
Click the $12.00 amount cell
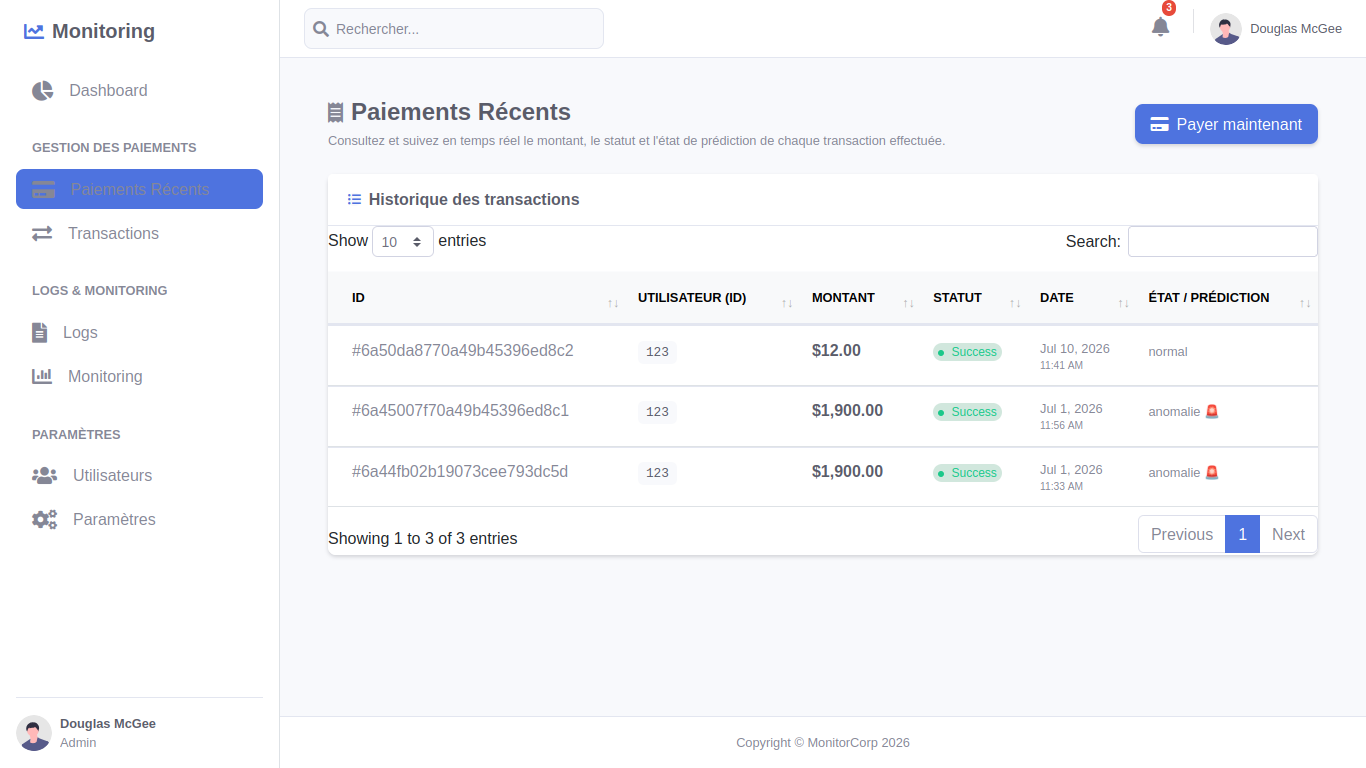pyautogui.click(x=836, y=351)
